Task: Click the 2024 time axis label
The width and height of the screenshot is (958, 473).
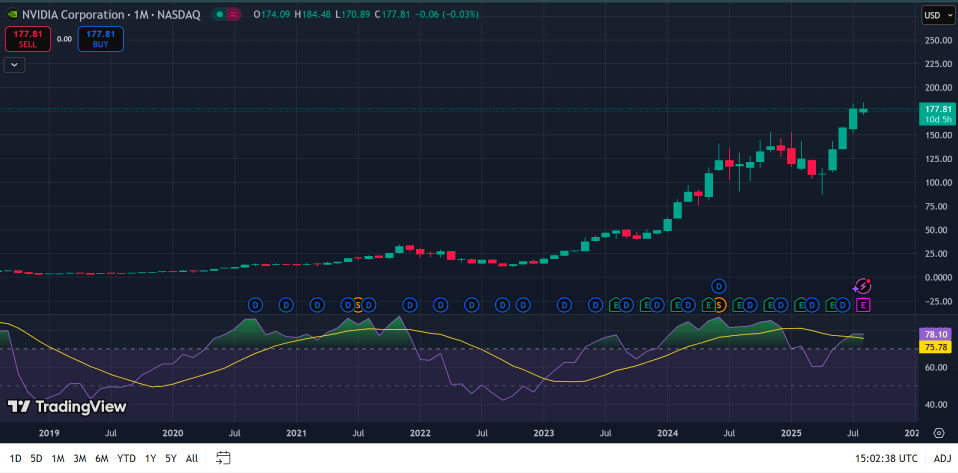Action: [668, 433]
